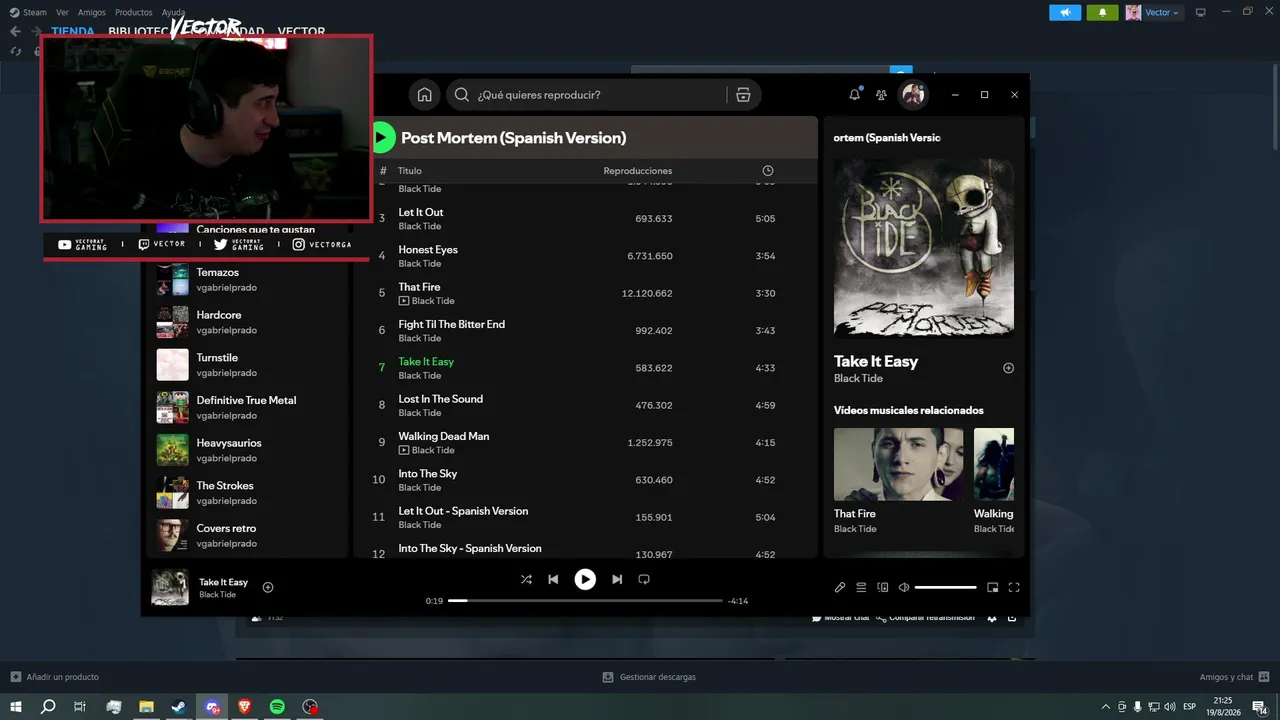The image size is (1280, 720).
Task: Click the main play button
Action: tap(585, 579)
